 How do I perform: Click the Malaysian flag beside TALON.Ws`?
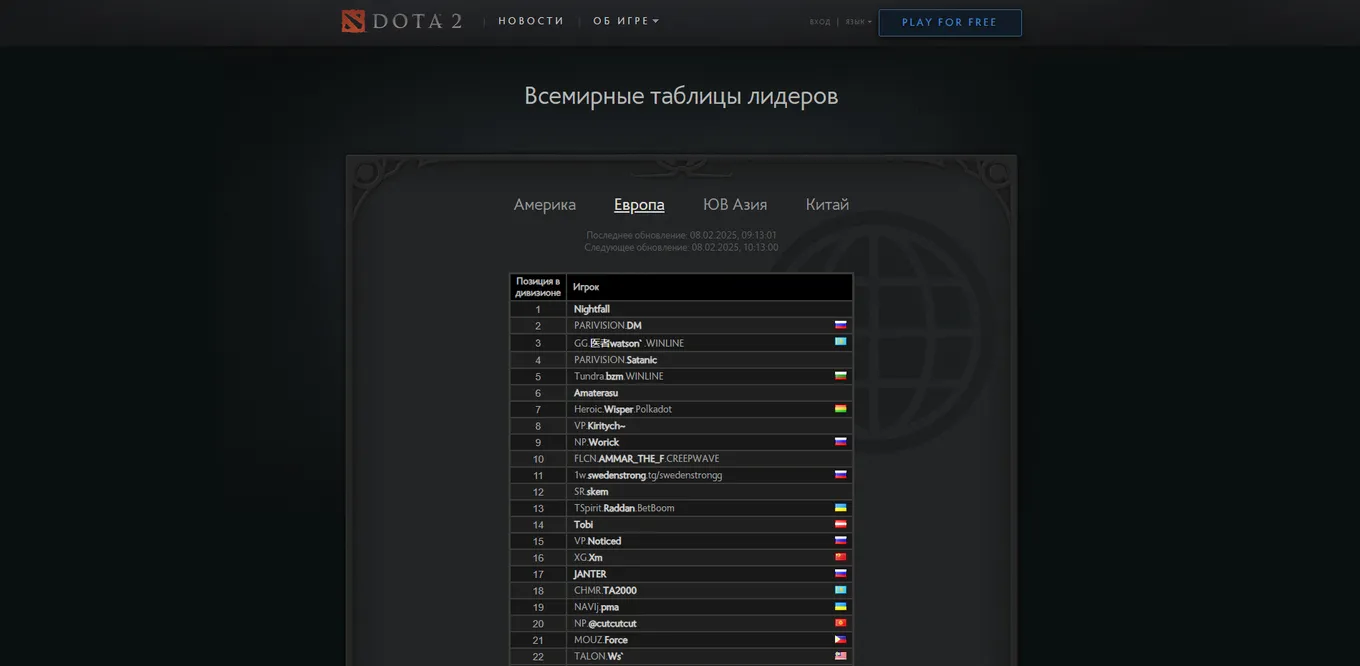click(841, 656)
